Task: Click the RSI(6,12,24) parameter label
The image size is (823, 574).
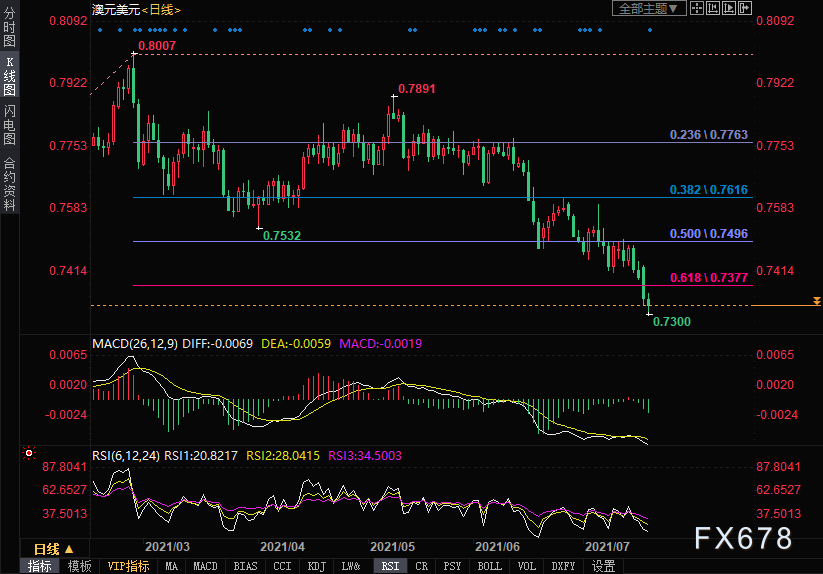Action: coord(126,455)
